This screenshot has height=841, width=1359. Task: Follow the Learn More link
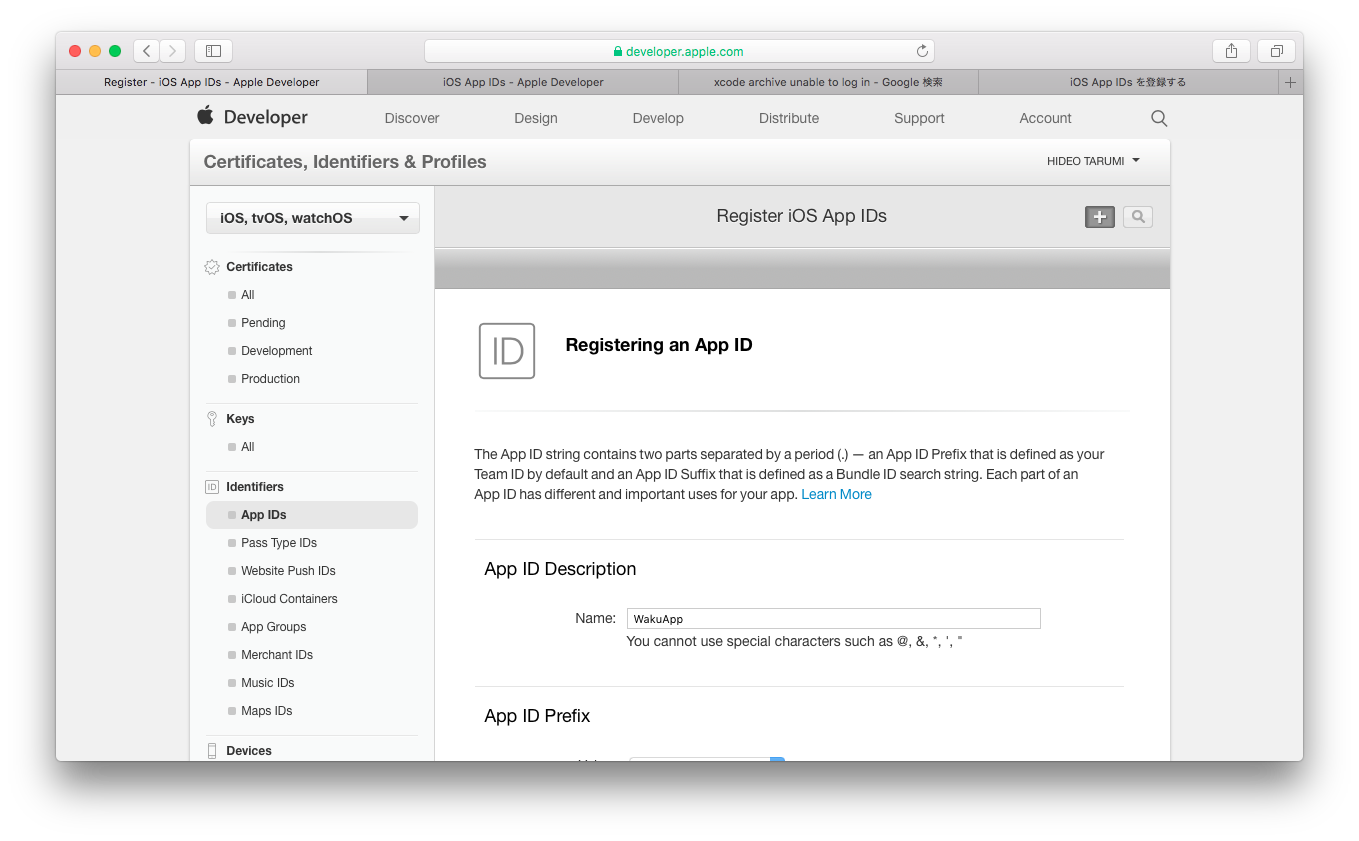pos(836,494)
